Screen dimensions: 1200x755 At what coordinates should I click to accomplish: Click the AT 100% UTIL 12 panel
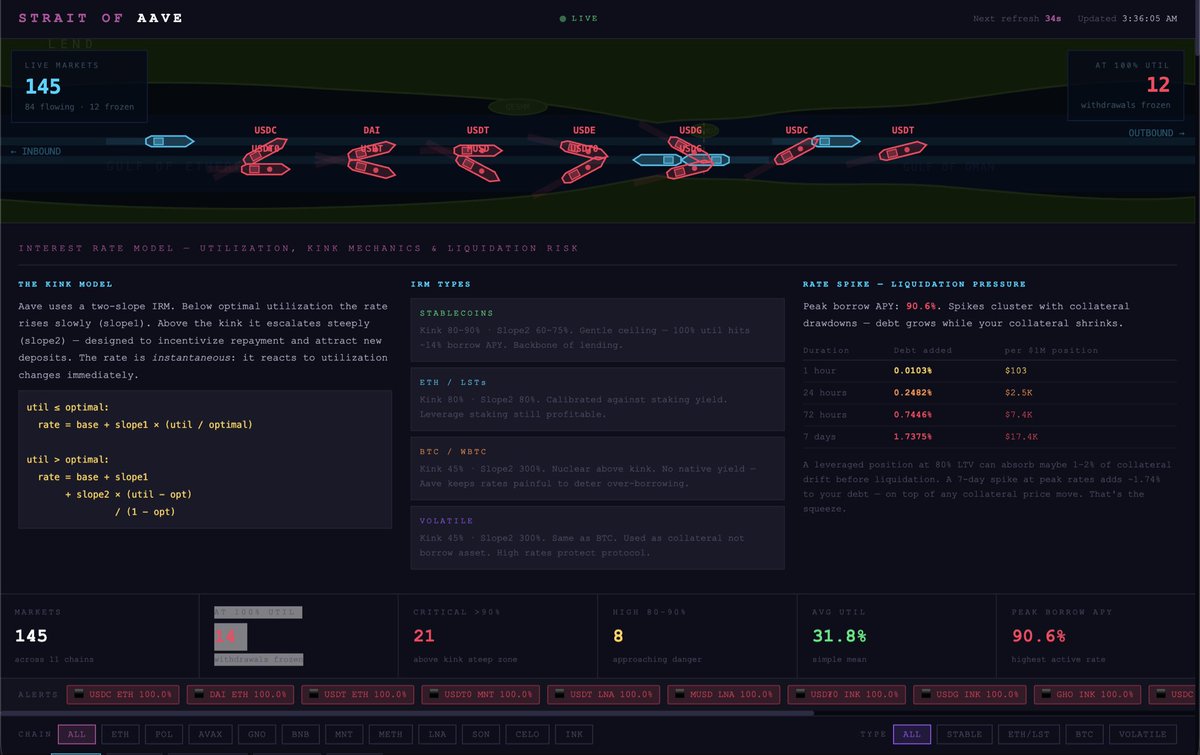[1125, 87]
